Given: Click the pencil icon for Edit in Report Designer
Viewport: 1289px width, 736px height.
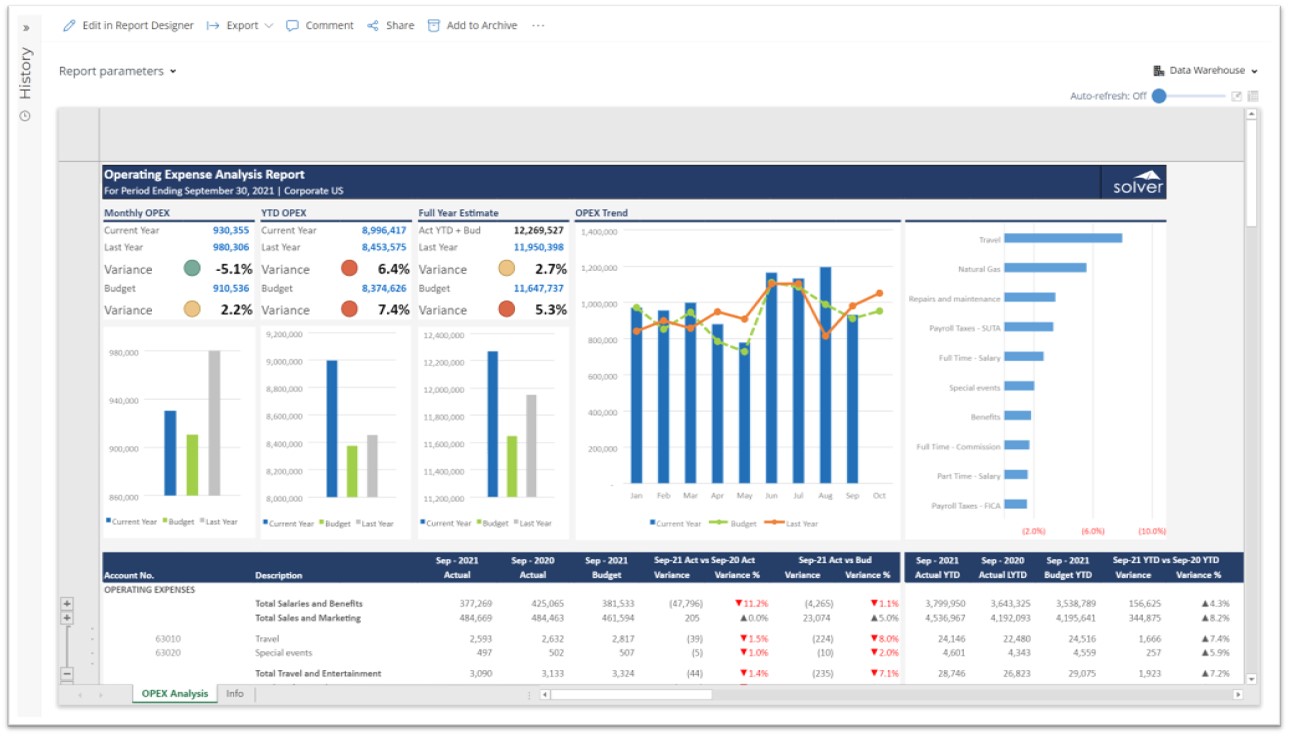Looking at the screenshot, I should tap(69, 26).
